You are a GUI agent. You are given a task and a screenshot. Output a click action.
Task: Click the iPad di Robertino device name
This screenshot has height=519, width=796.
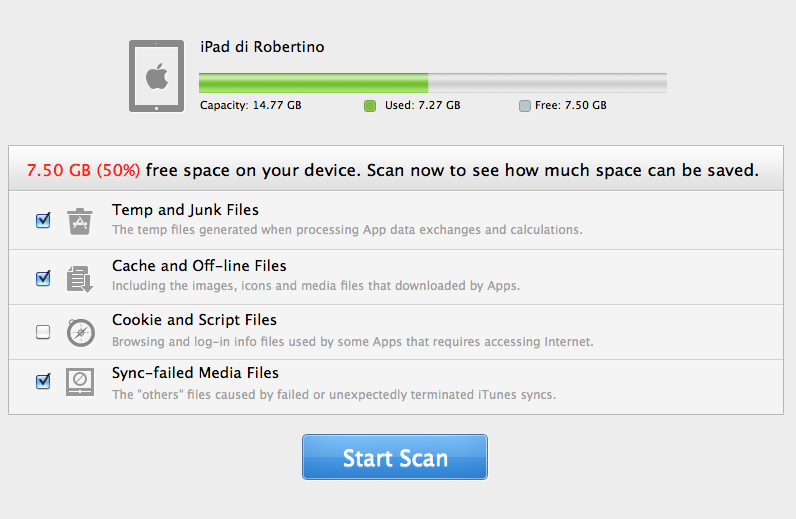(x=262, y=47)
